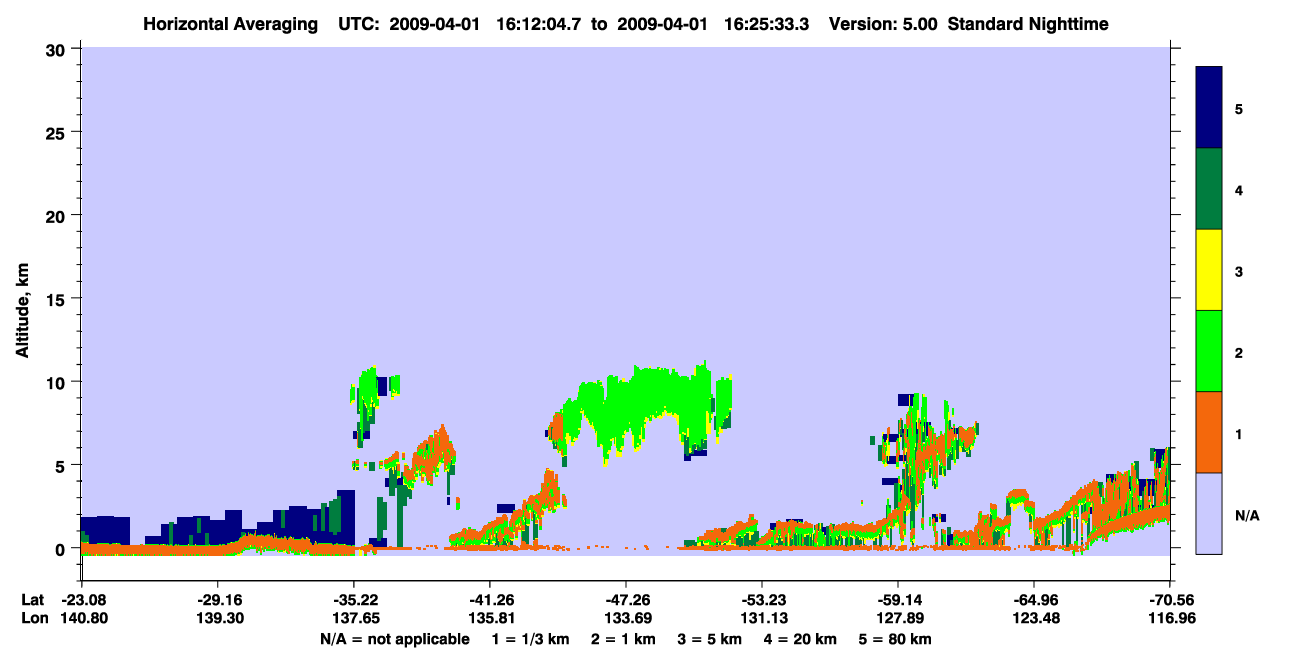Click the 10 km altitude tick label
The width and height of the screenshot is (1300, 667).
57,382
